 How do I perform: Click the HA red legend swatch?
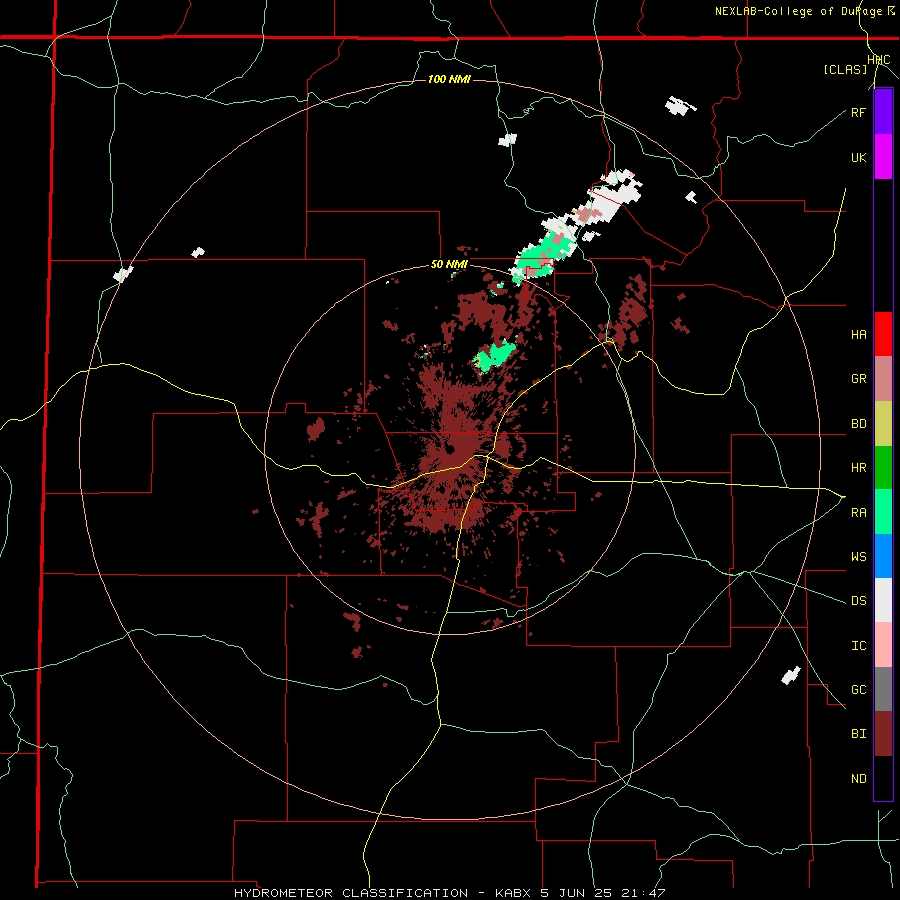(883, 334)
